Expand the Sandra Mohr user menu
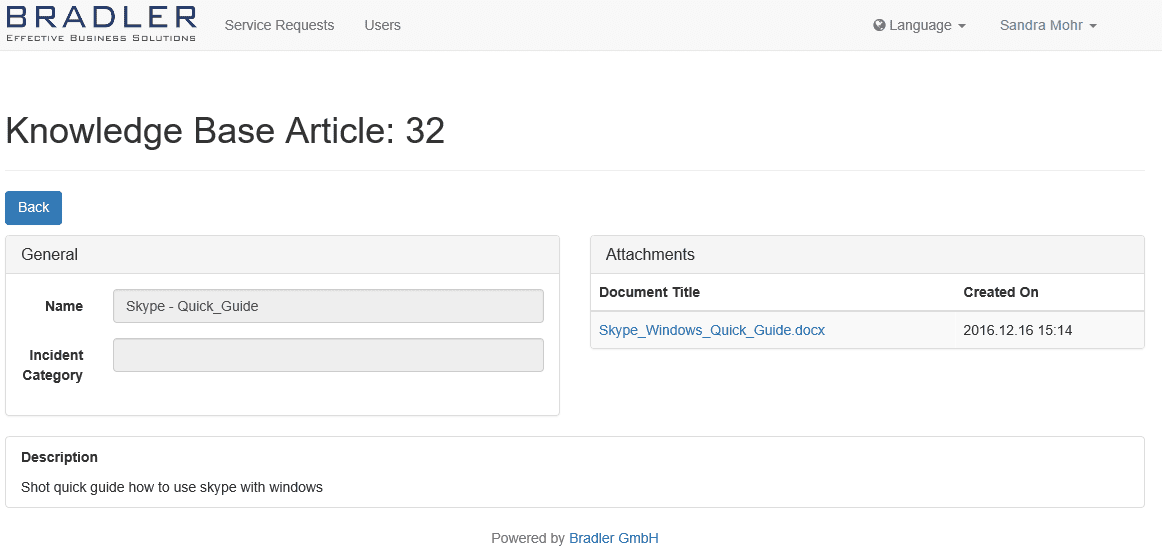 [x=1048, y=25]
